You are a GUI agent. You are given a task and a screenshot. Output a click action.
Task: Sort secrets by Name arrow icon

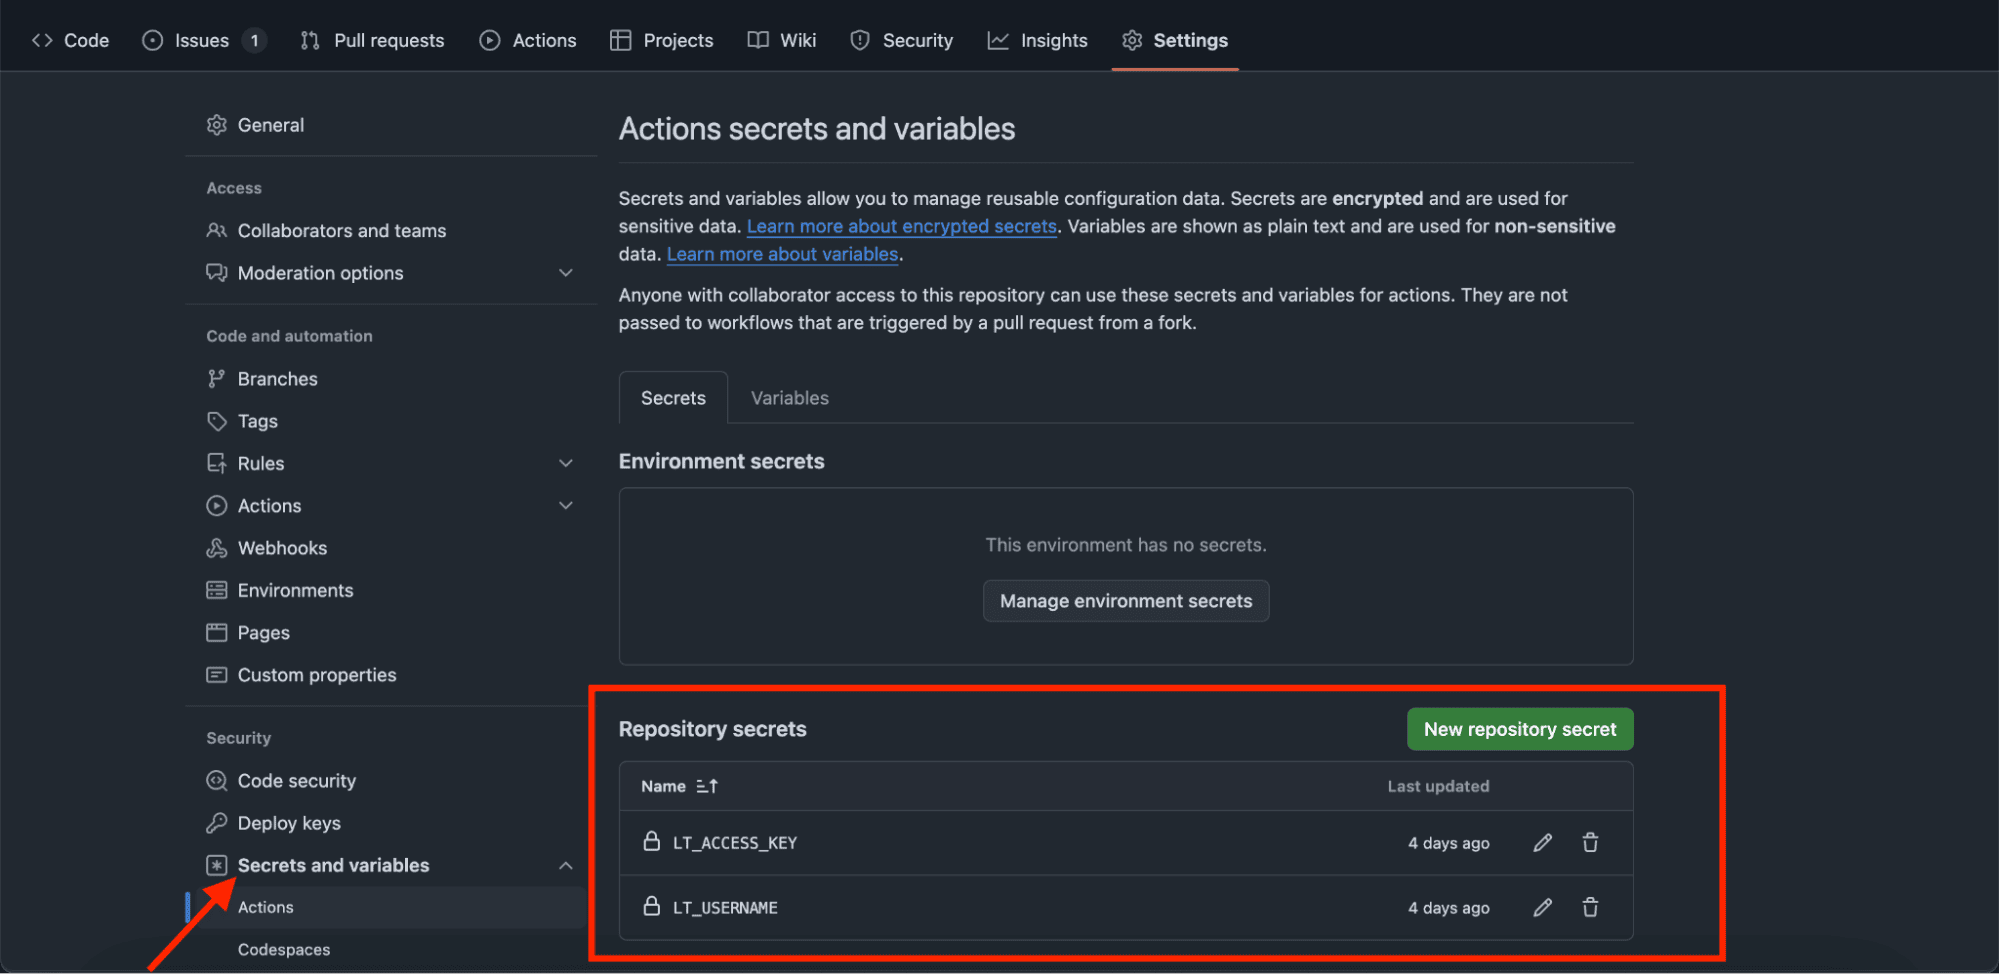tap(707, 786)
